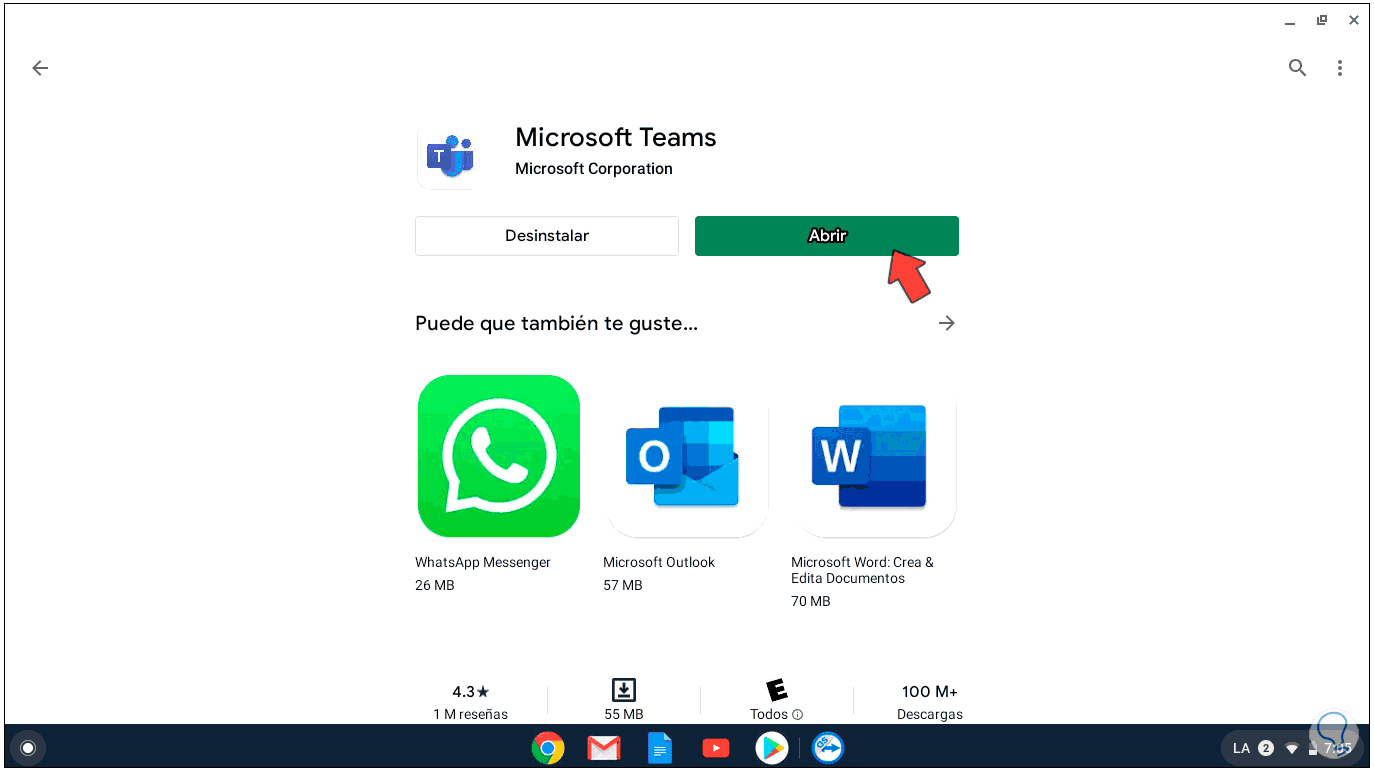Click the download size icon

click(x=624, y=690)
